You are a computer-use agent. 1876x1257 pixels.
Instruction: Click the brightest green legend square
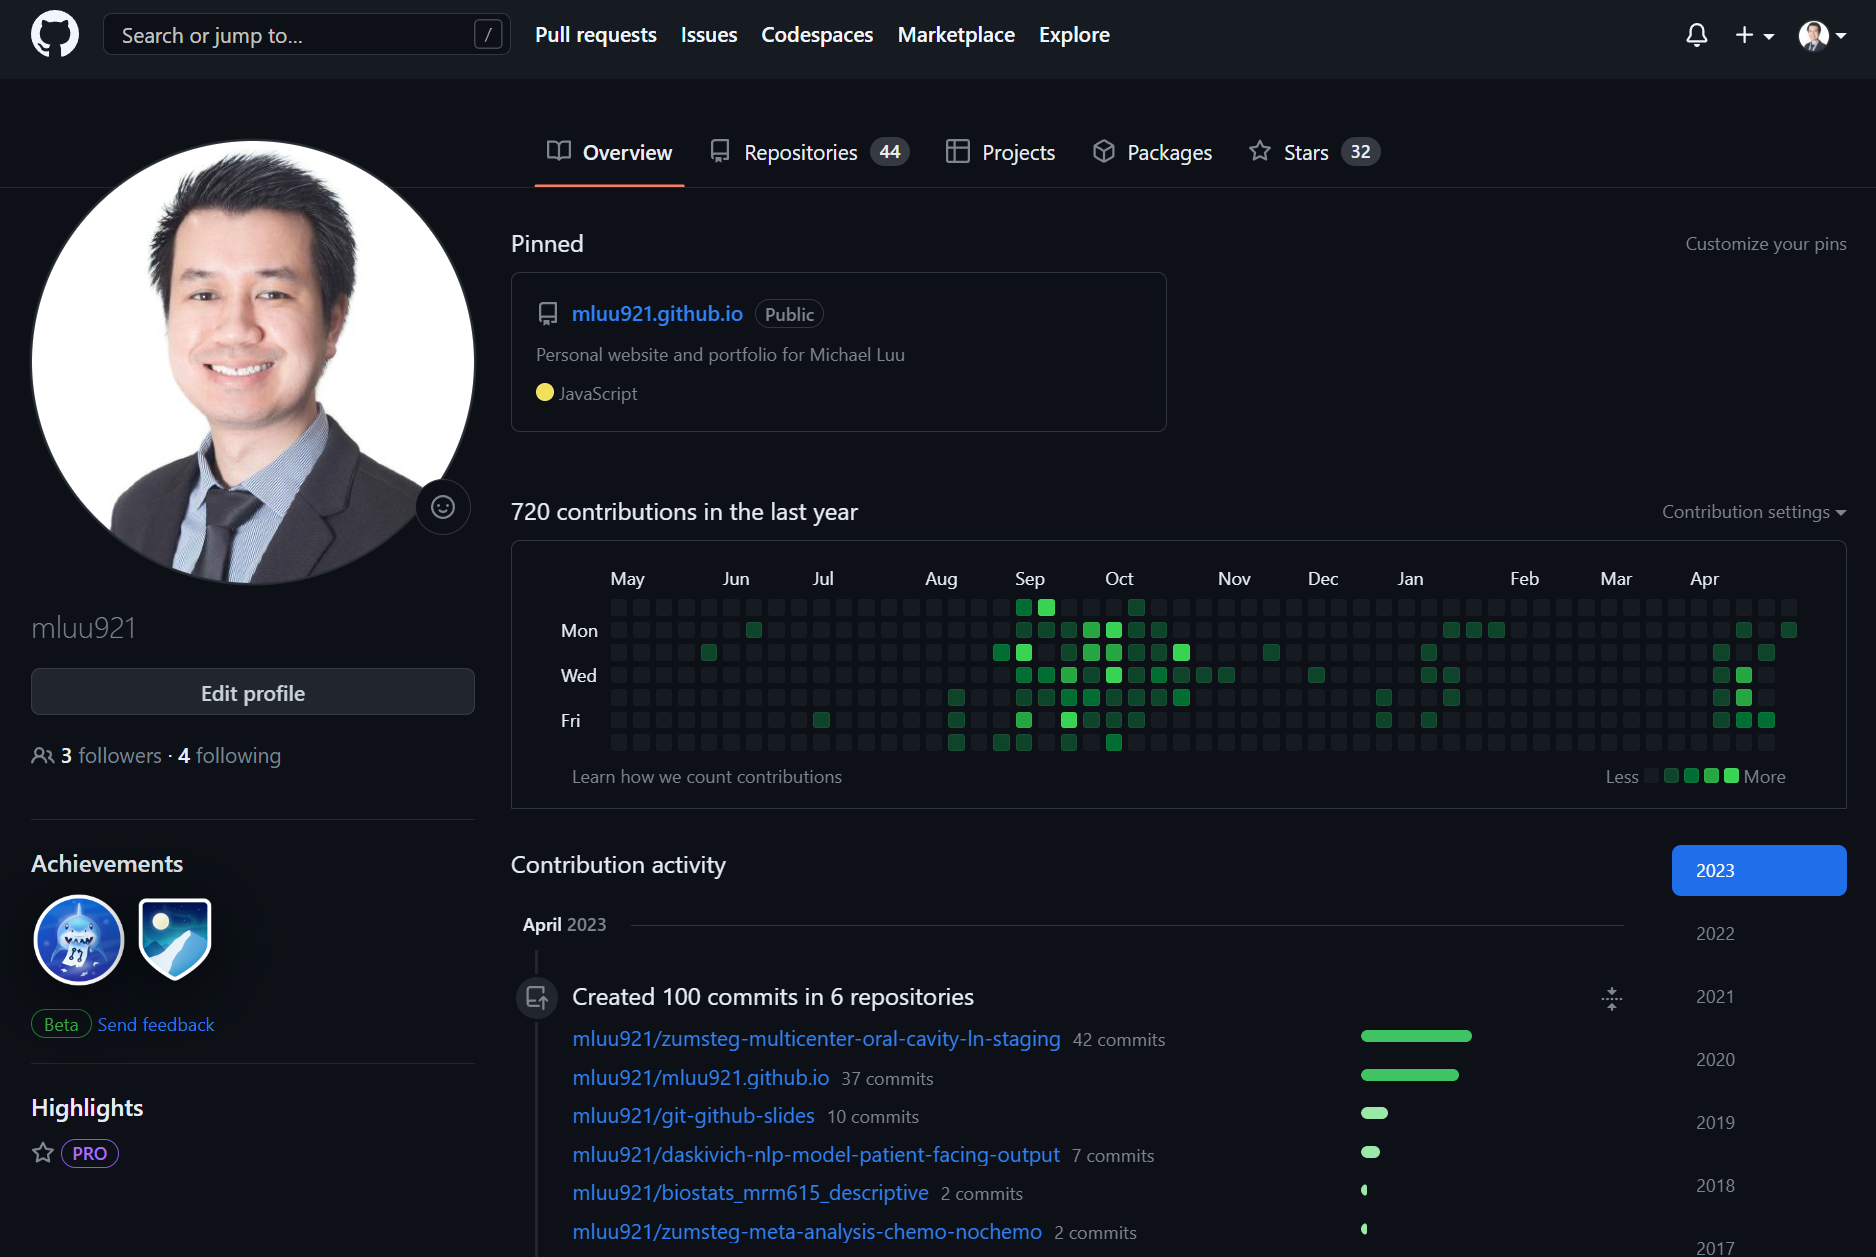(x=1731, y=776)
